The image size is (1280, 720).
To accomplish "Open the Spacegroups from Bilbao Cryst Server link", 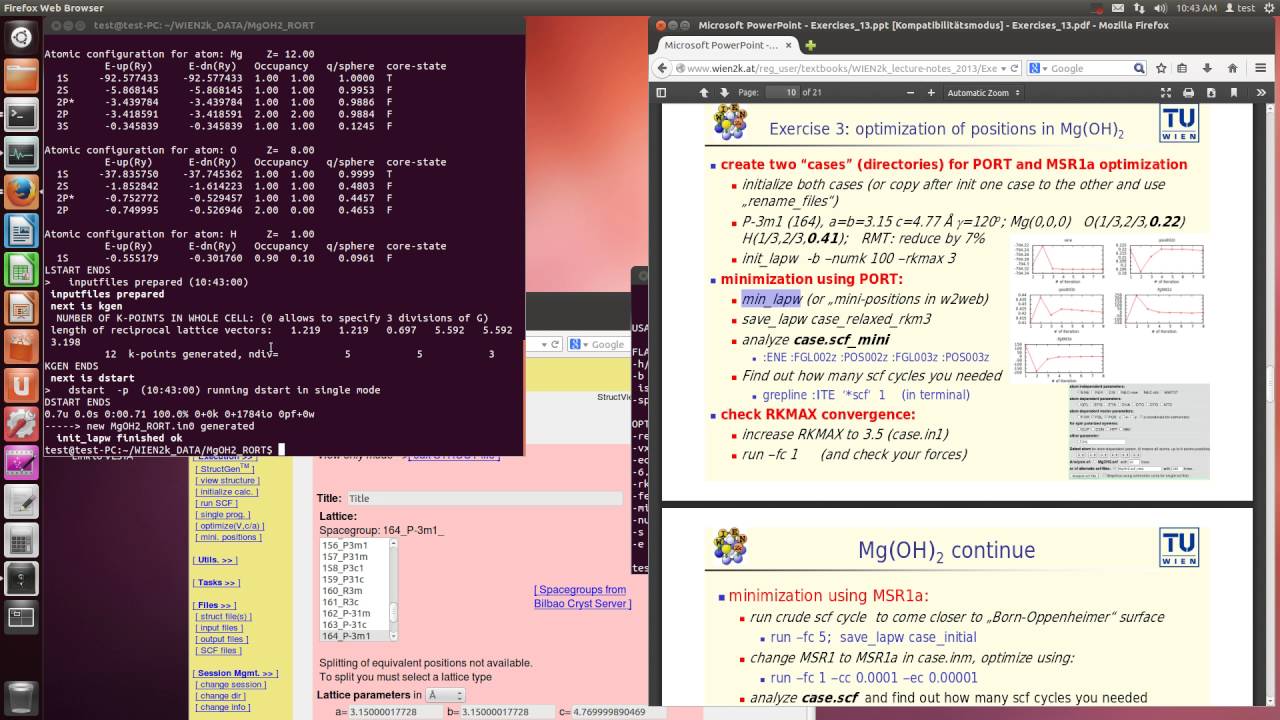I will point(582,597).
